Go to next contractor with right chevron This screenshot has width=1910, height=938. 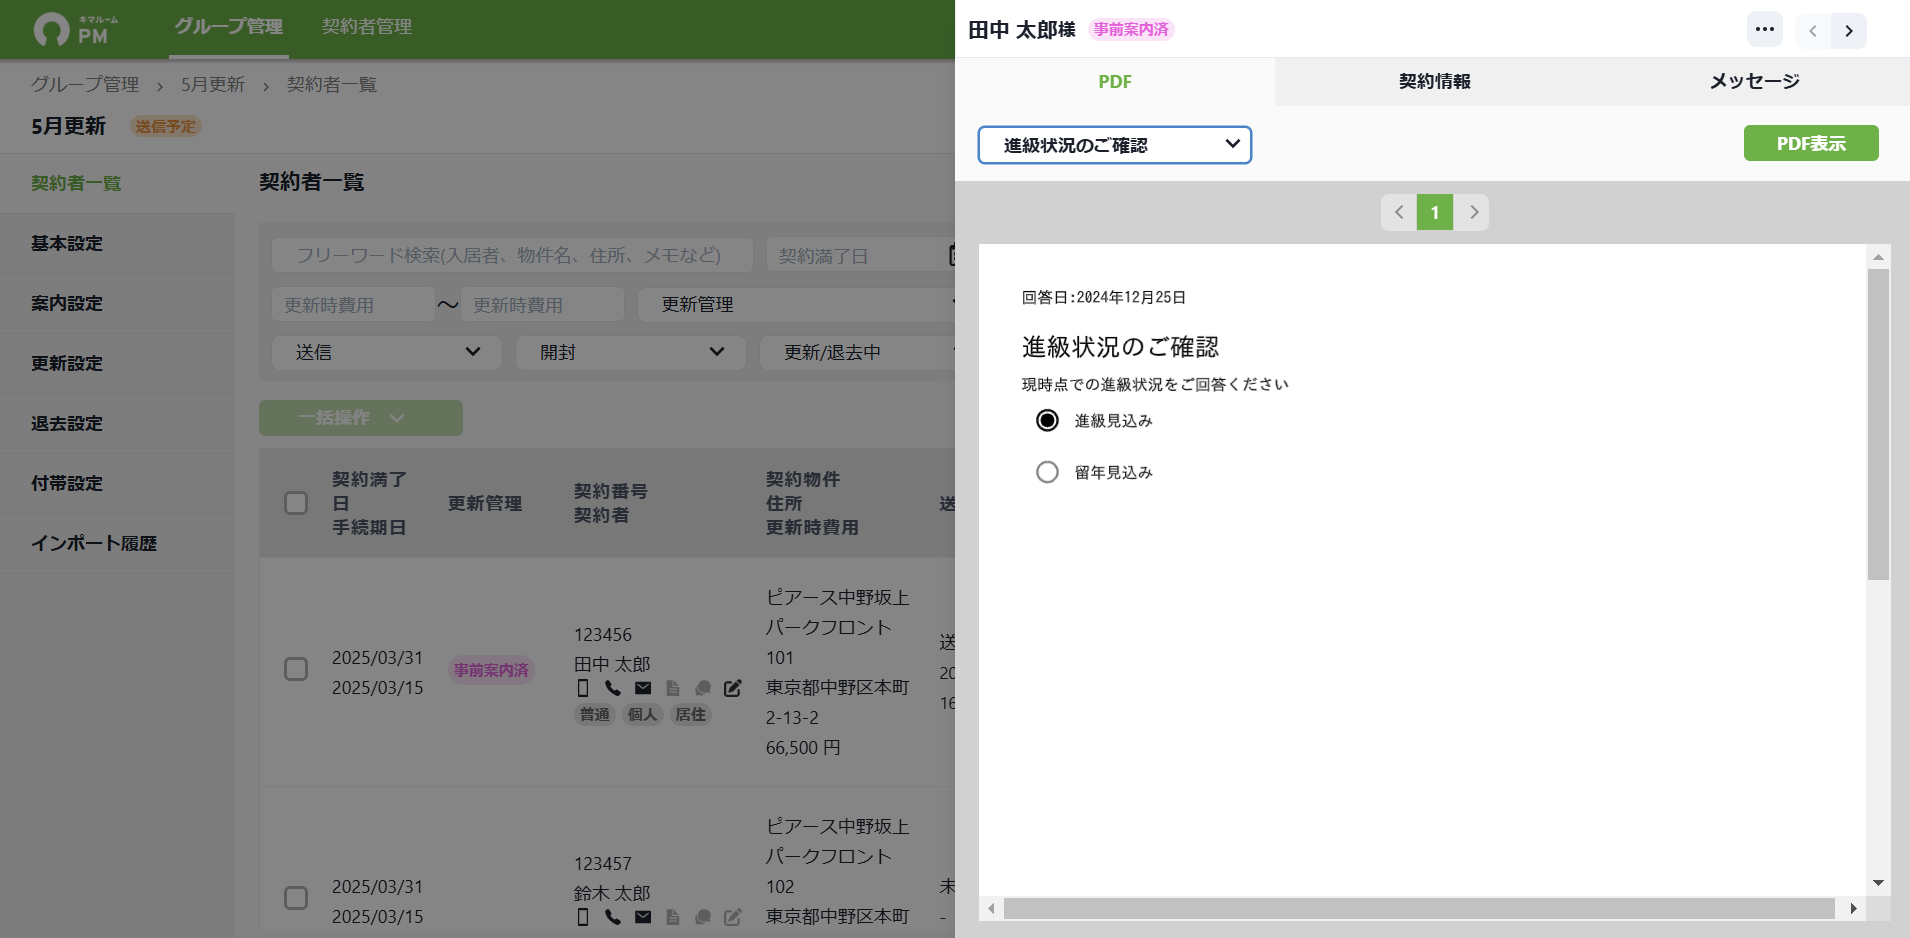click(x=1849, y=31)
